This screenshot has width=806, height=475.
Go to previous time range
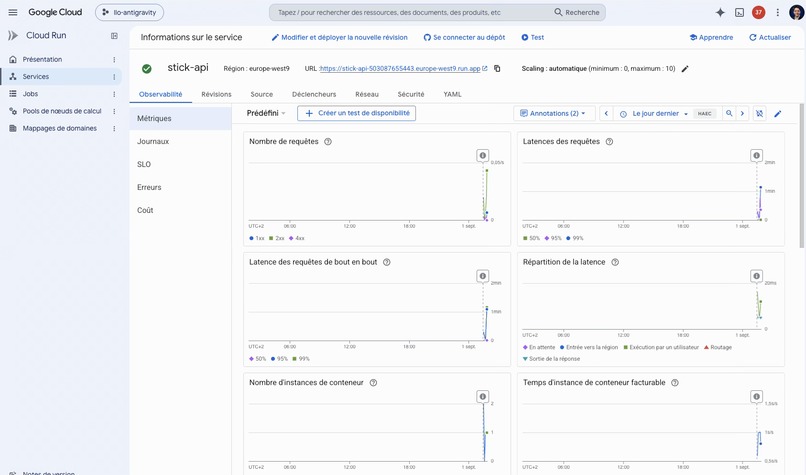pyautogui.click(x=606, y=114)
